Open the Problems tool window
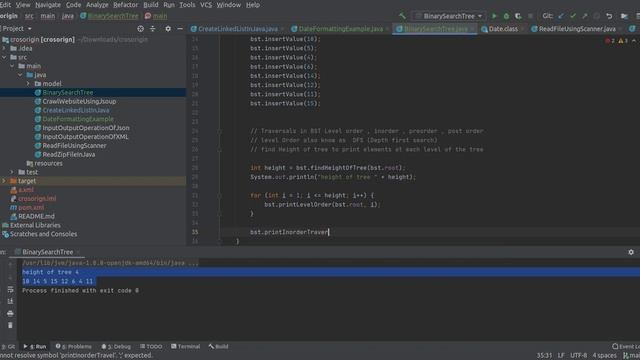 point(73,346)
